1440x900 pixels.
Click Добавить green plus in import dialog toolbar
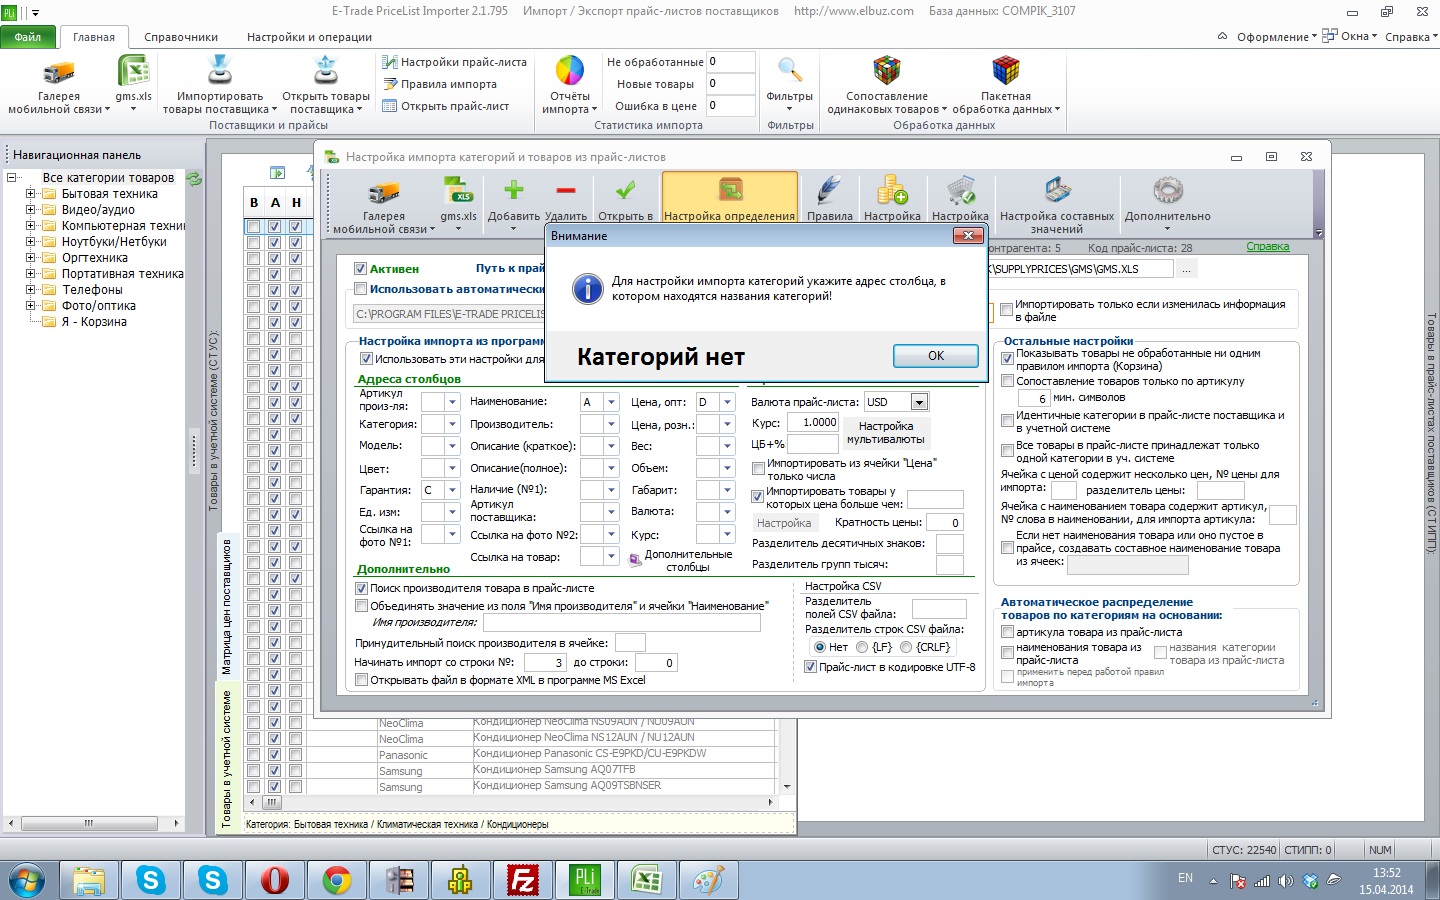[514, 191]
